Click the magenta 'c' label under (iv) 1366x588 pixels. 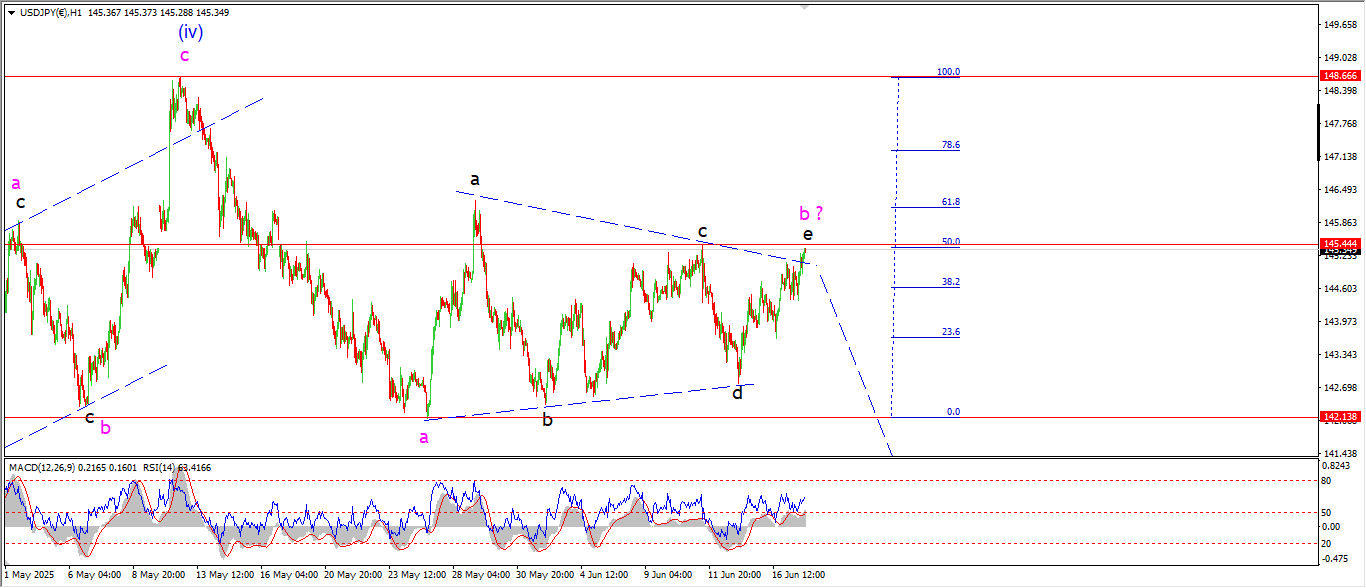click(184, 55)
